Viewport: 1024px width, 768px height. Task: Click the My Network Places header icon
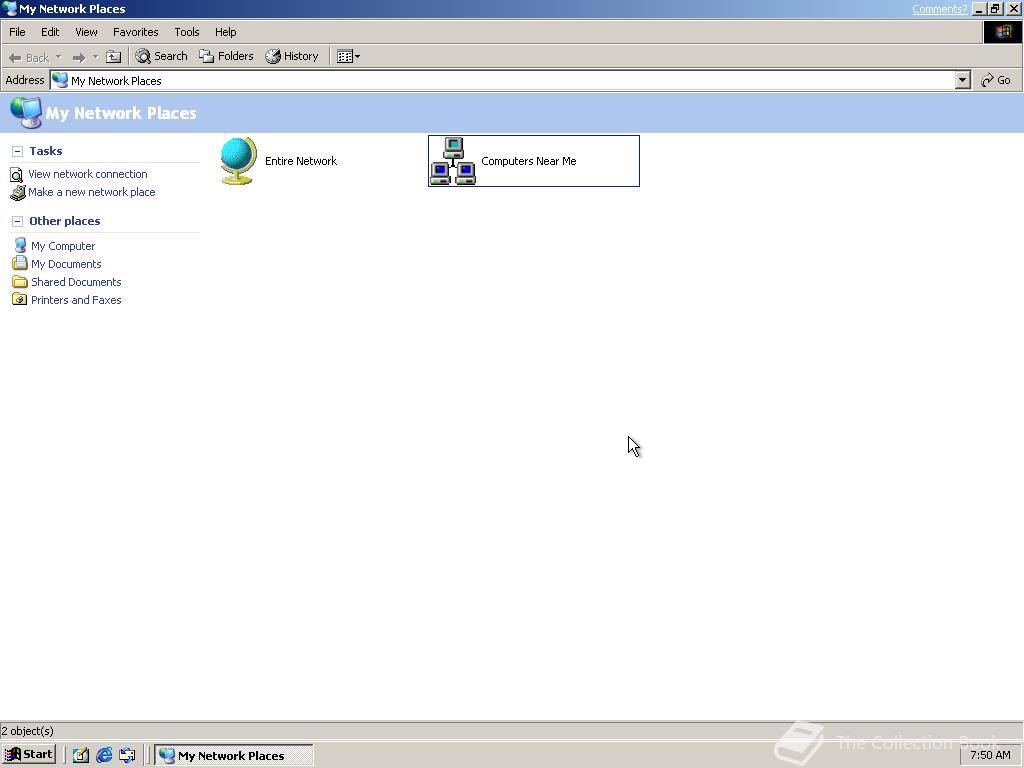point(26,112)
